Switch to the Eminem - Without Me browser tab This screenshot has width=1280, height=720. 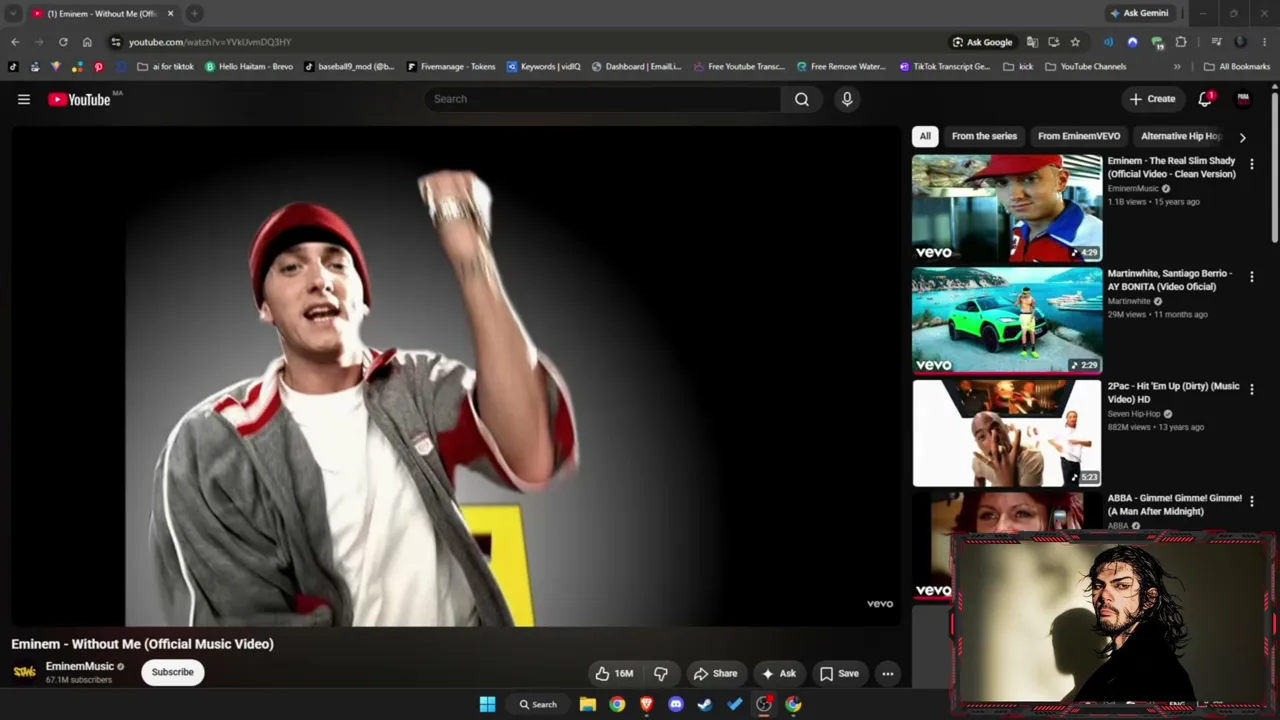tap(103, 14)
